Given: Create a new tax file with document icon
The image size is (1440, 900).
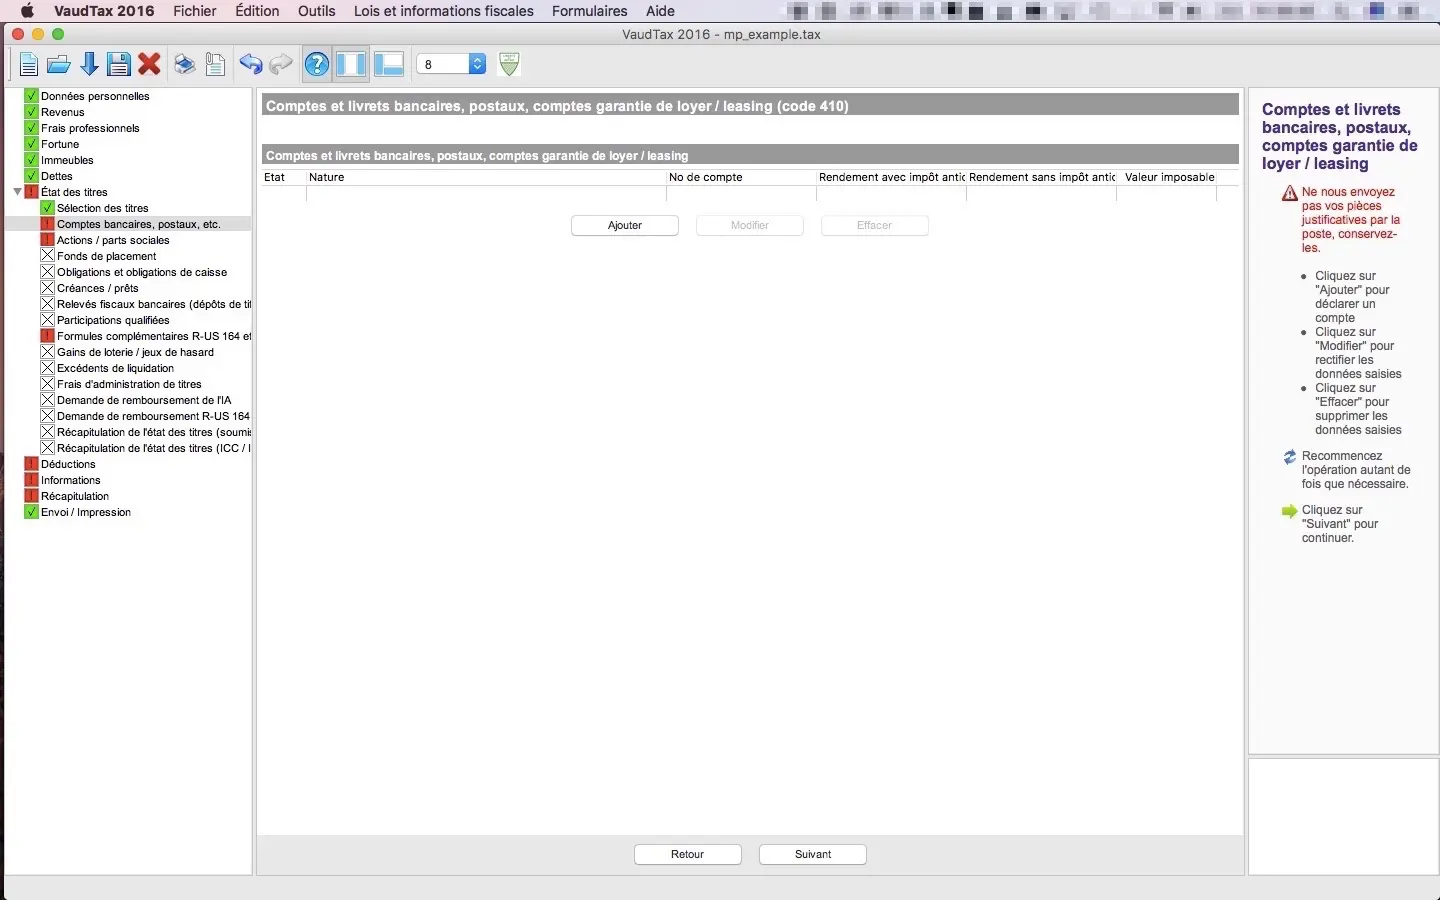Looking at the screenshot, I should pos(28,65).
